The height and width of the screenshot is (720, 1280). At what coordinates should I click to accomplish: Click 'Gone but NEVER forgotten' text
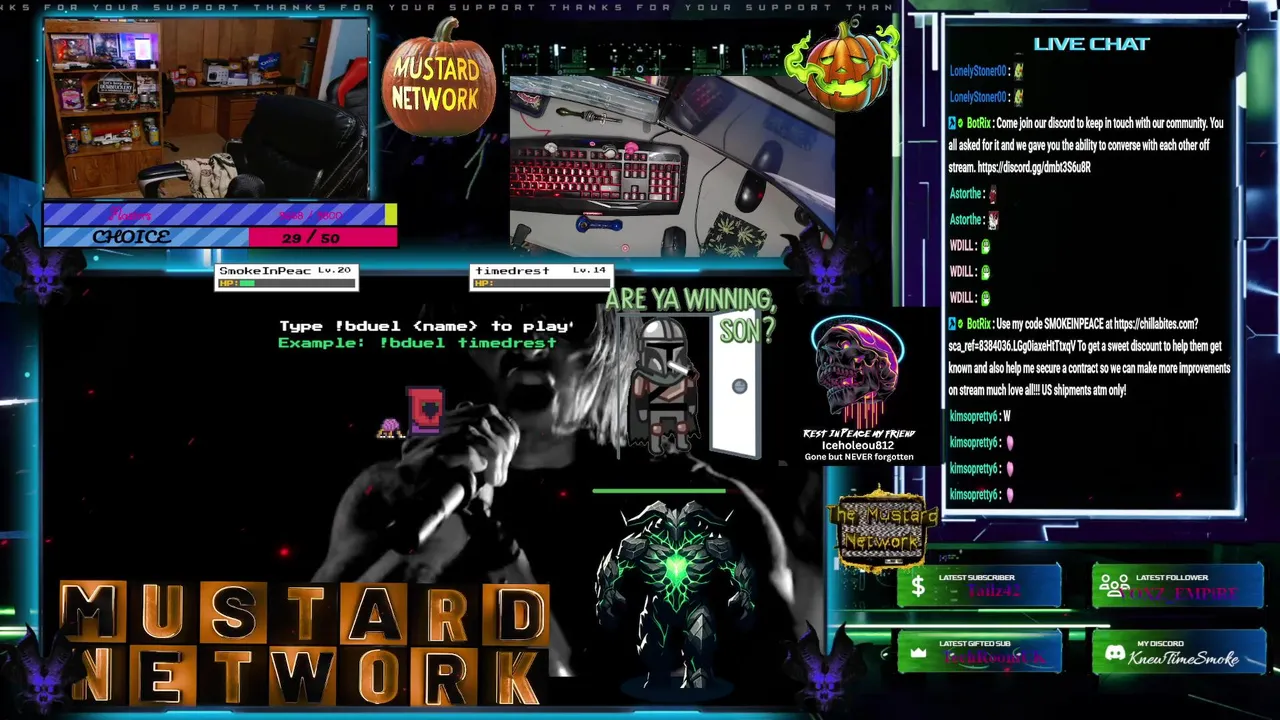(859, 457)
